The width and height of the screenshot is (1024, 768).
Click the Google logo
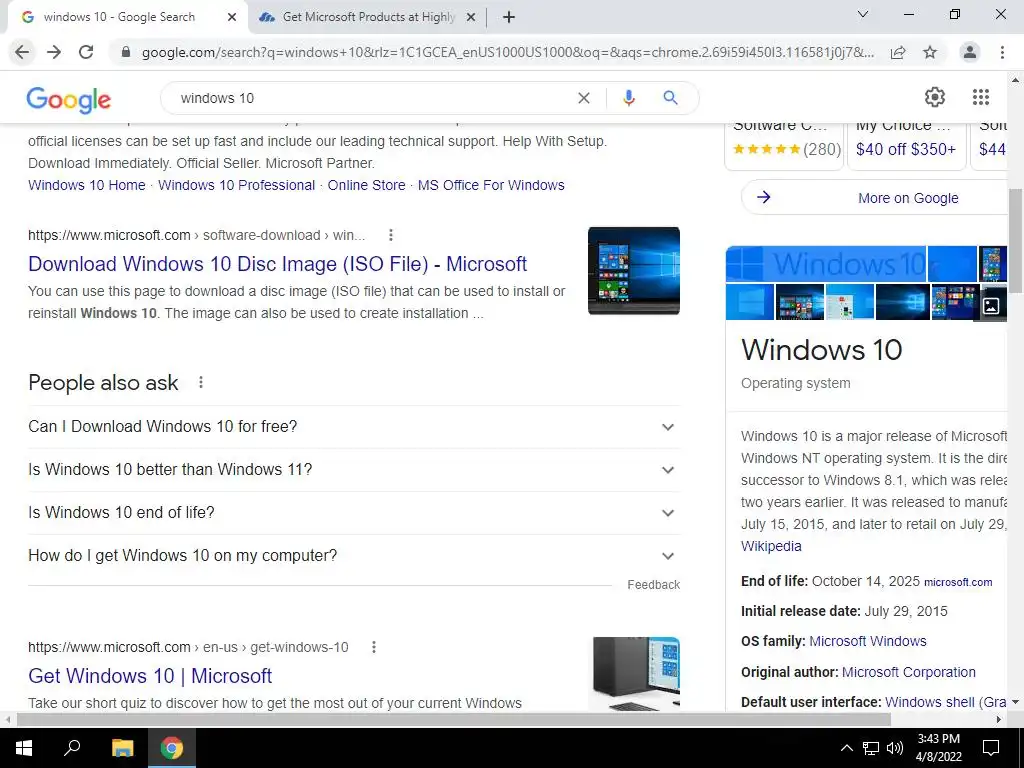pyautogui.click(x=69, y=99)
